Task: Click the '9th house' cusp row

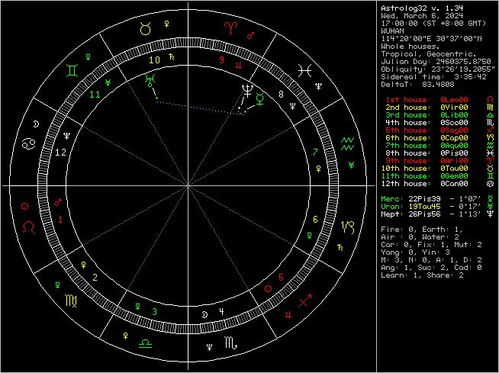Action: (427, 161)
